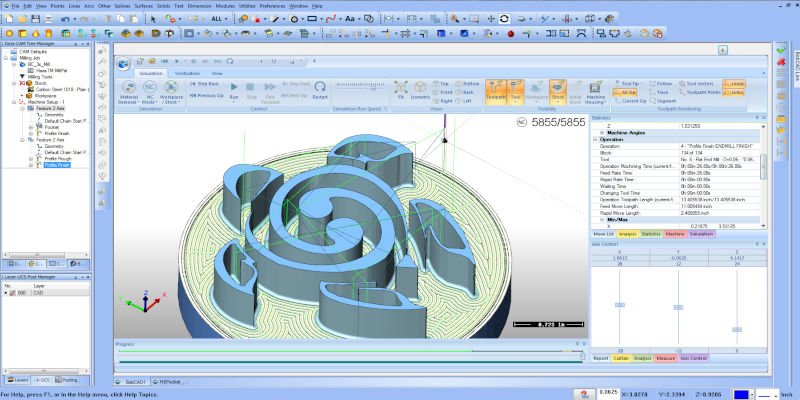800x400 pixels.
Task: Create a sphere with the sphere primitive icon
Action: point(9,34)
